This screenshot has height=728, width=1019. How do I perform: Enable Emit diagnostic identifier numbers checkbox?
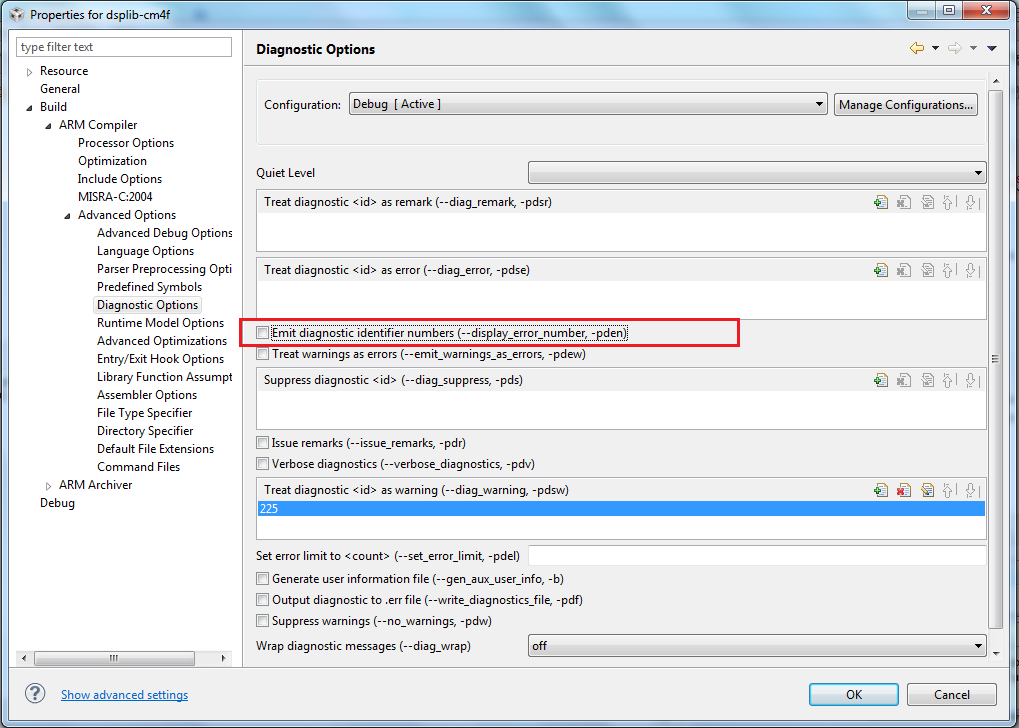(263, 333)
